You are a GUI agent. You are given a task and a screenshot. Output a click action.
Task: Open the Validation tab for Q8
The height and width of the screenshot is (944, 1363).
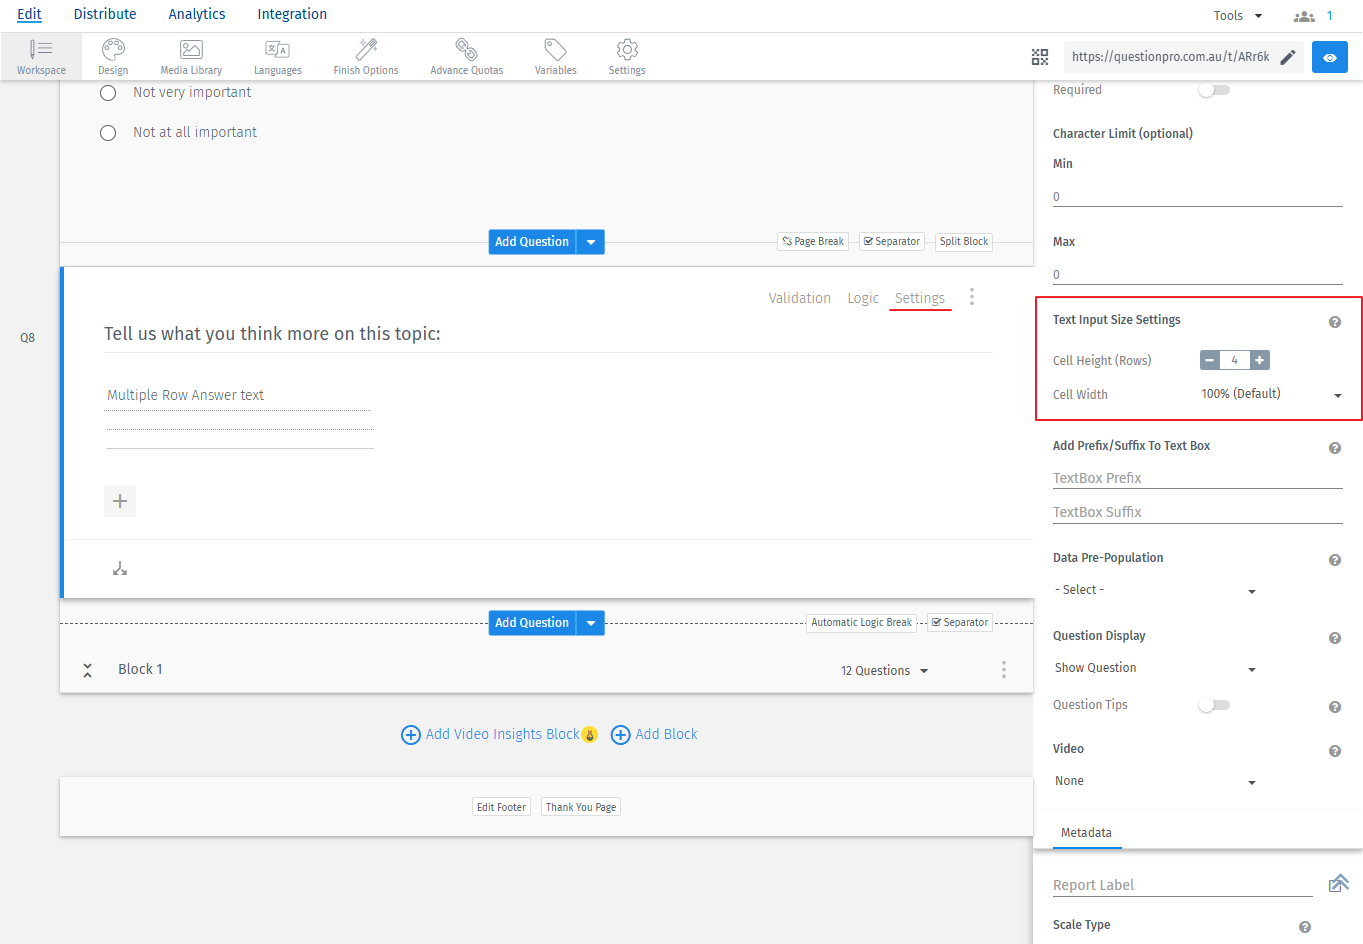tap(799, 298)
